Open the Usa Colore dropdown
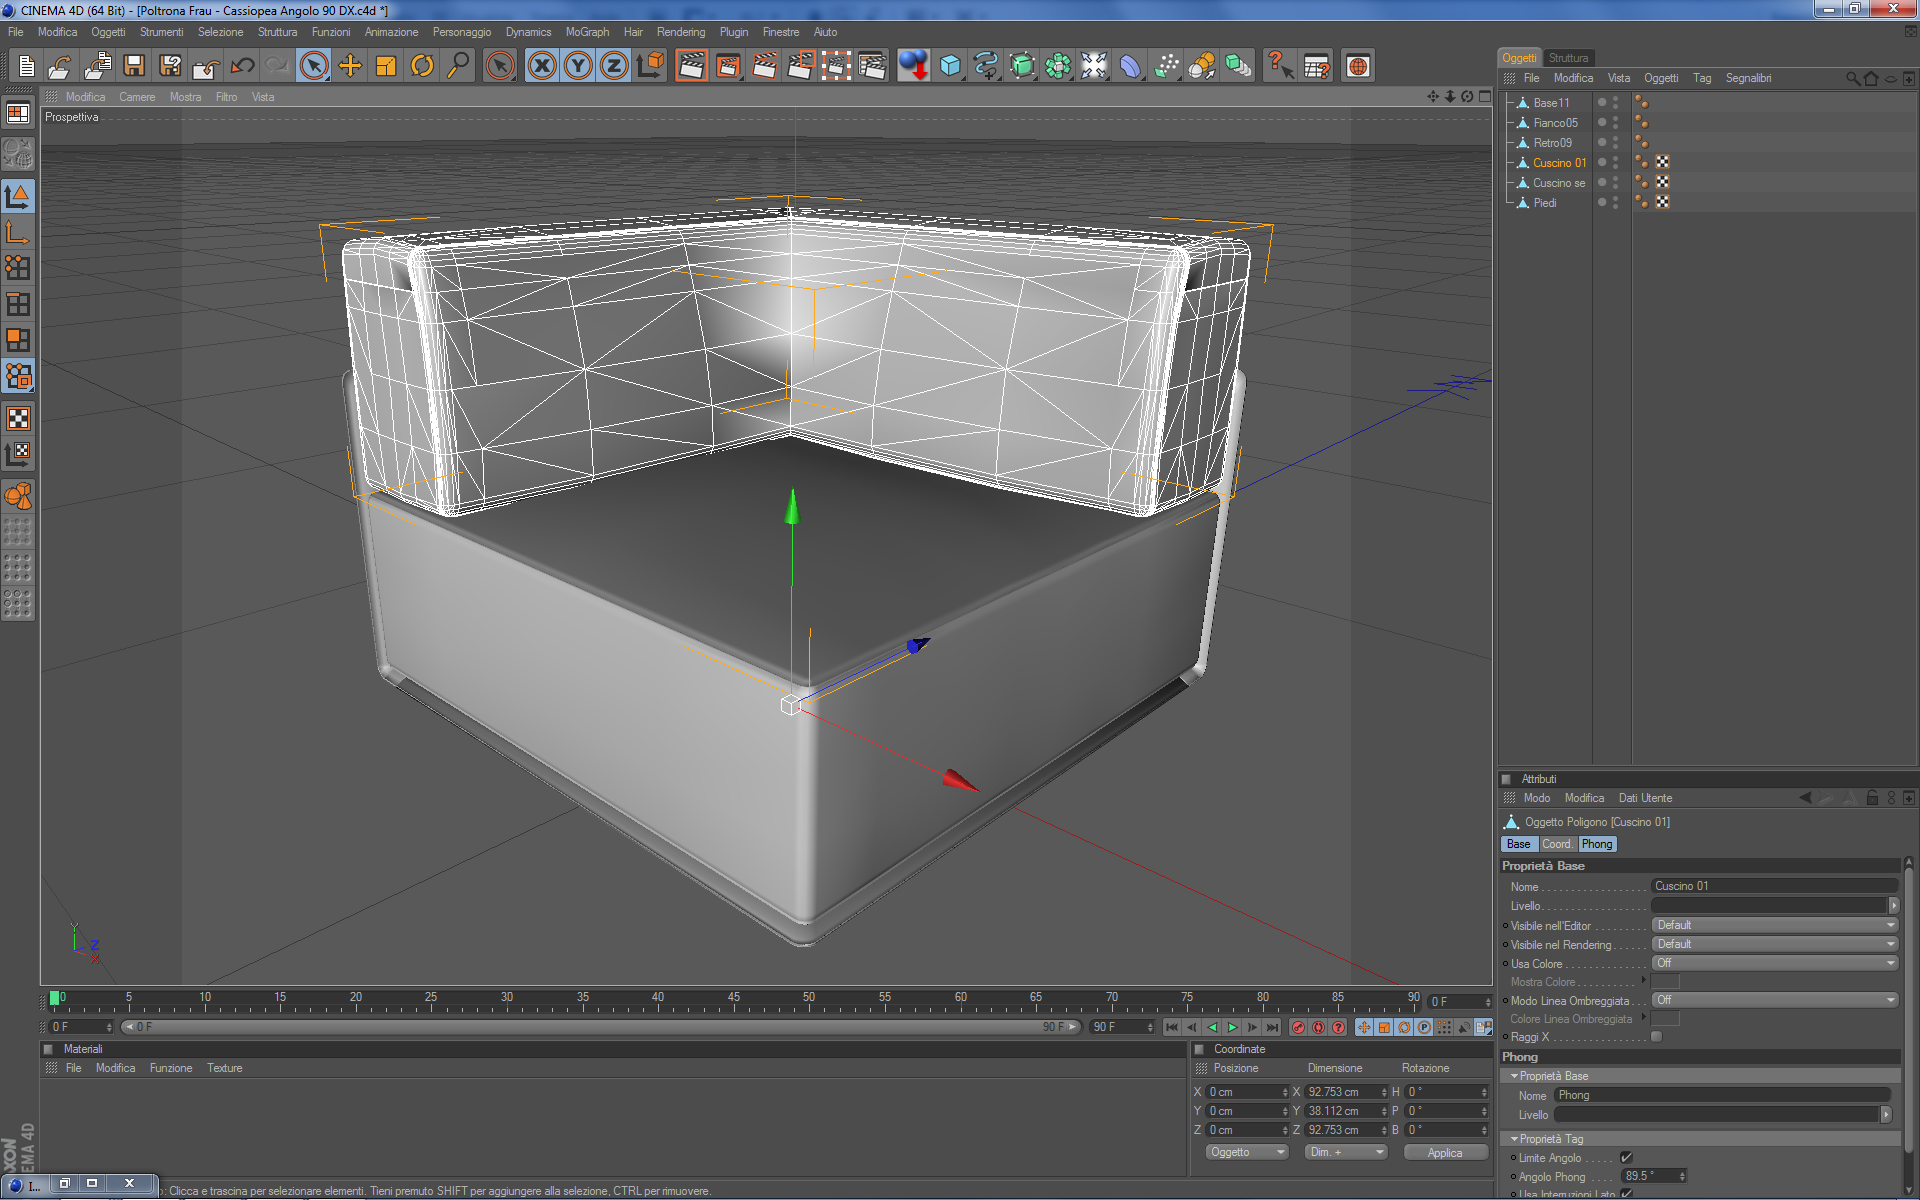 (1774, 963)
